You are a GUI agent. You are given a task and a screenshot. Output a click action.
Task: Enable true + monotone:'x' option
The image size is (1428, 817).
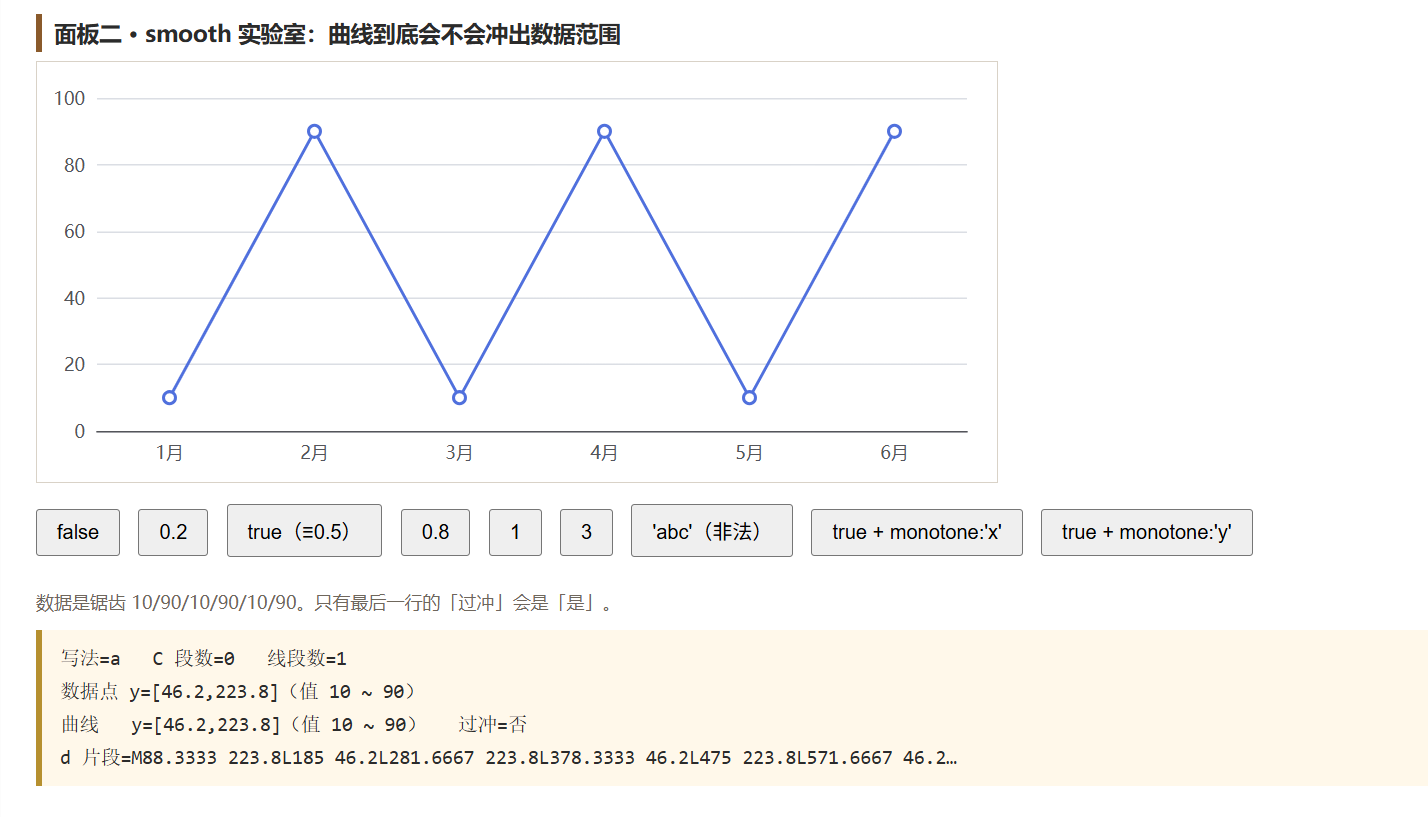917,532
